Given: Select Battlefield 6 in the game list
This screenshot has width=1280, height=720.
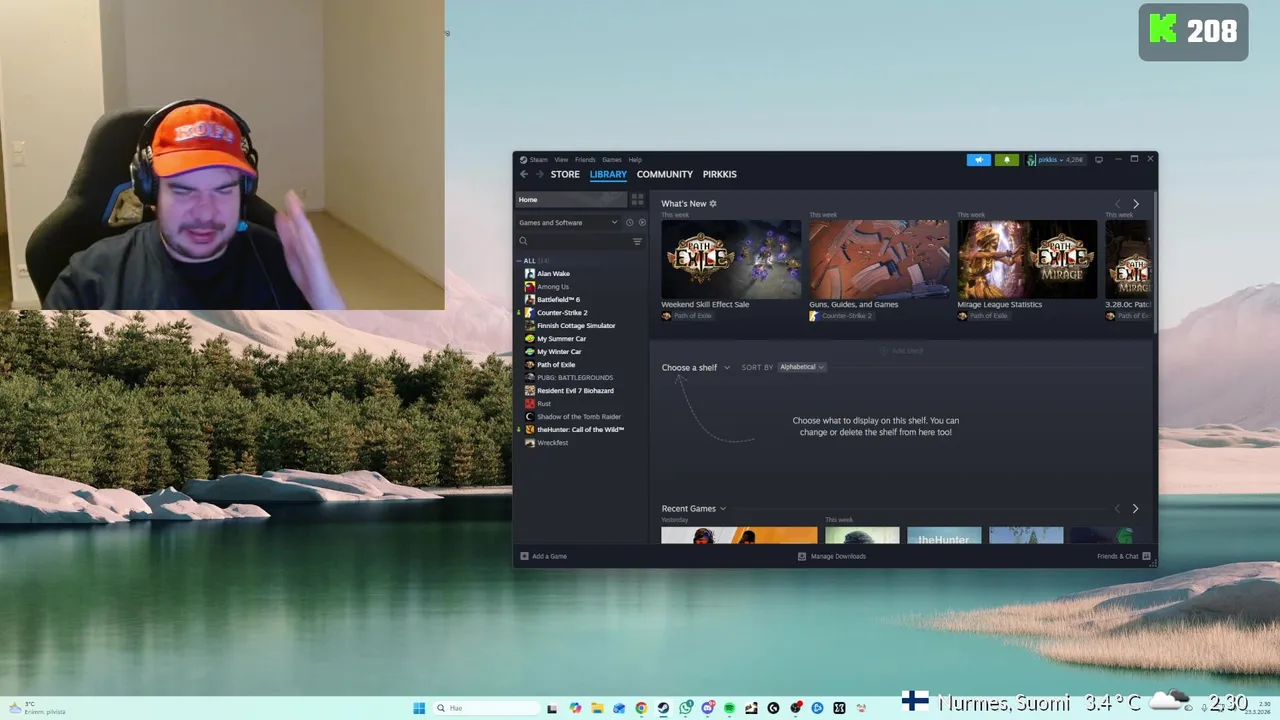Looking at the screenshot, I should [x=558, y=300].
